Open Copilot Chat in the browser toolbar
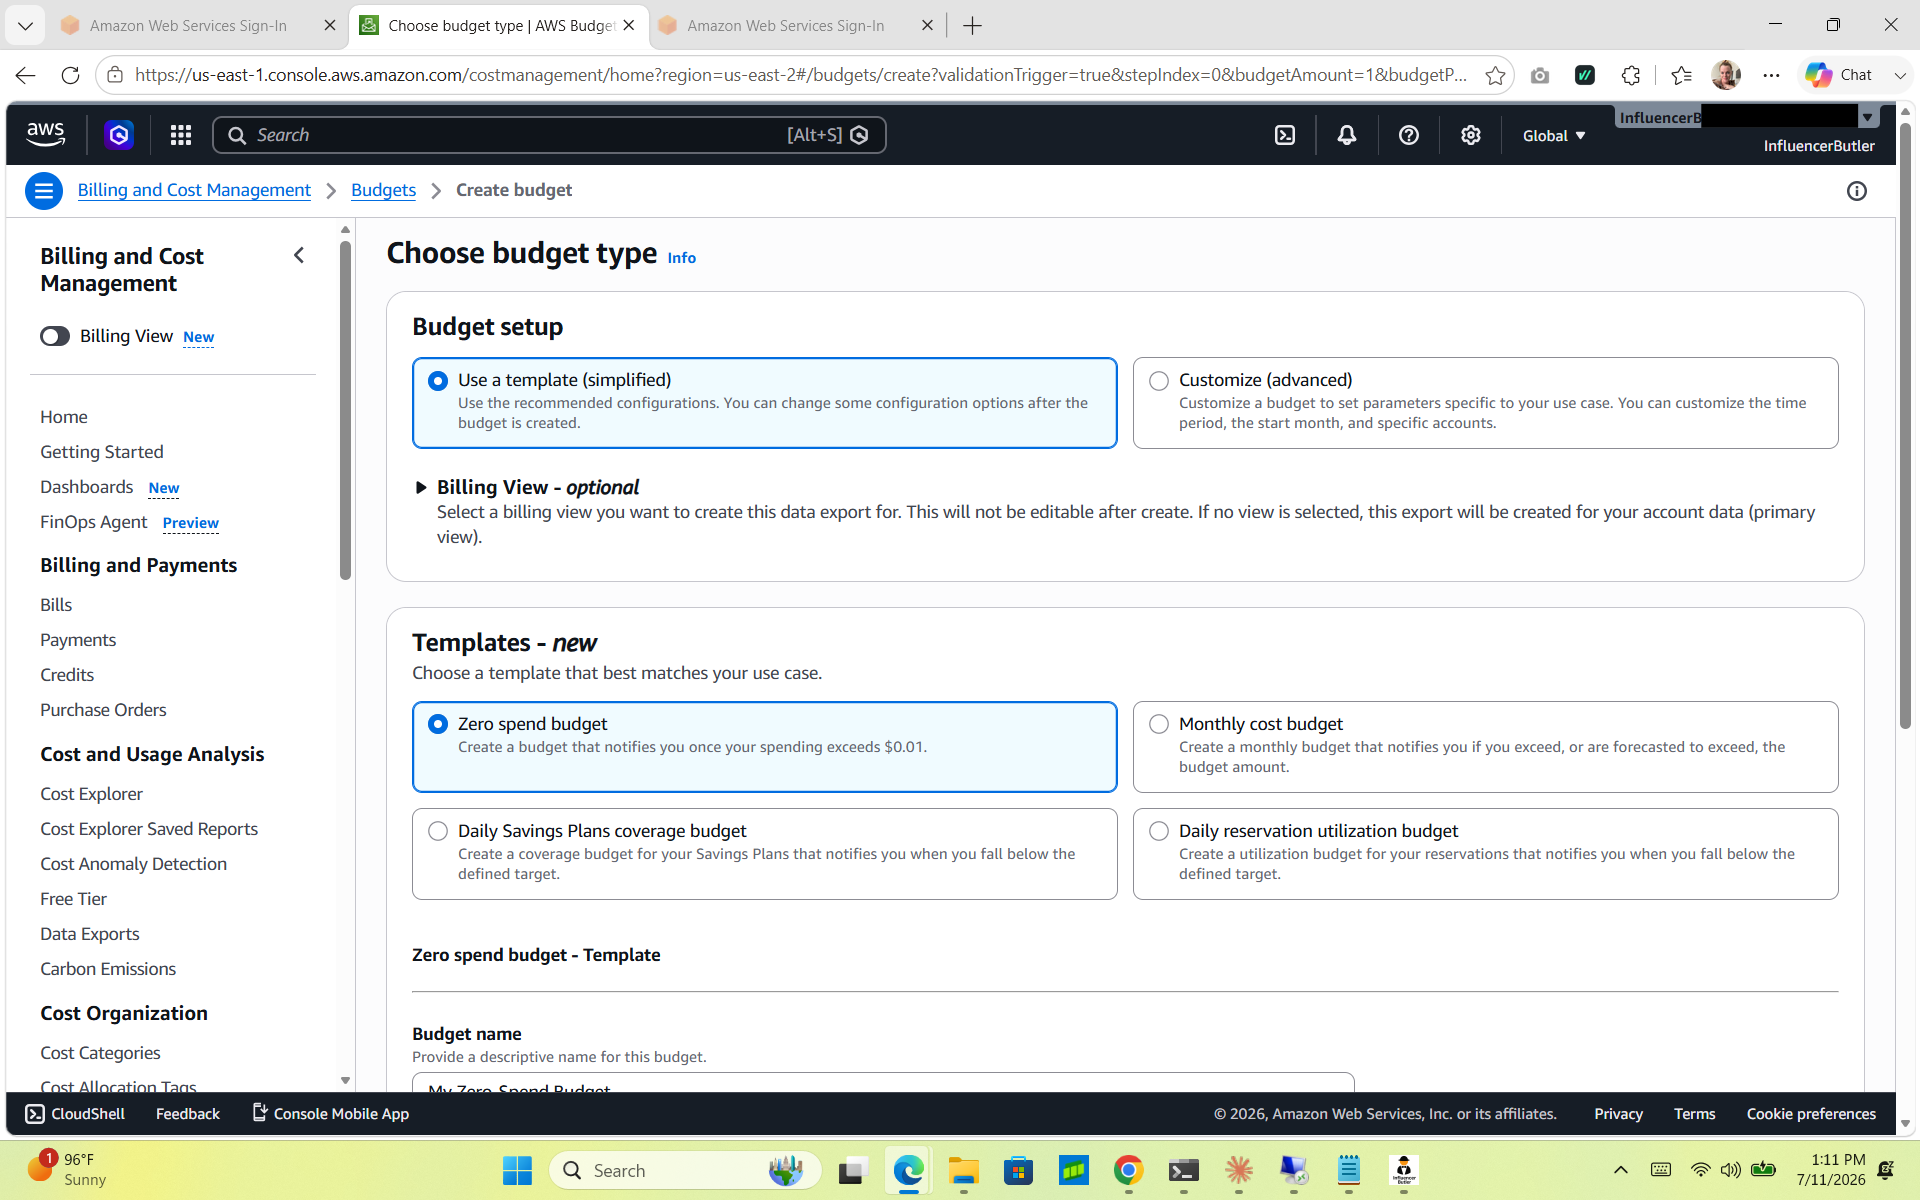Viewport: 1920px width, 1200px height. tap(1840, 75)
